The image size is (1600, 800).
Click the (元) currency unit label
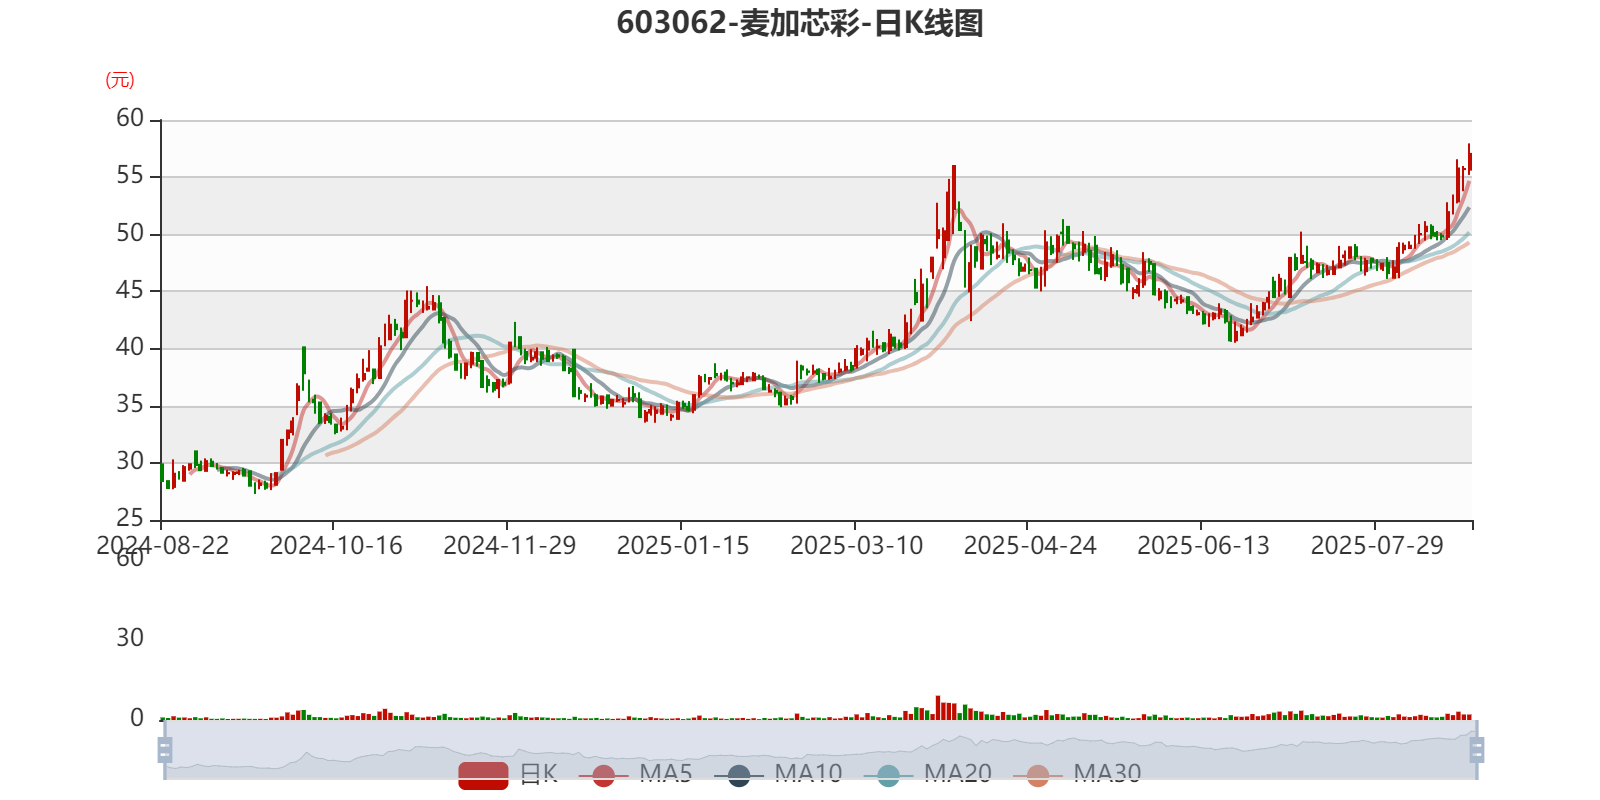click(x=120, y=80)
